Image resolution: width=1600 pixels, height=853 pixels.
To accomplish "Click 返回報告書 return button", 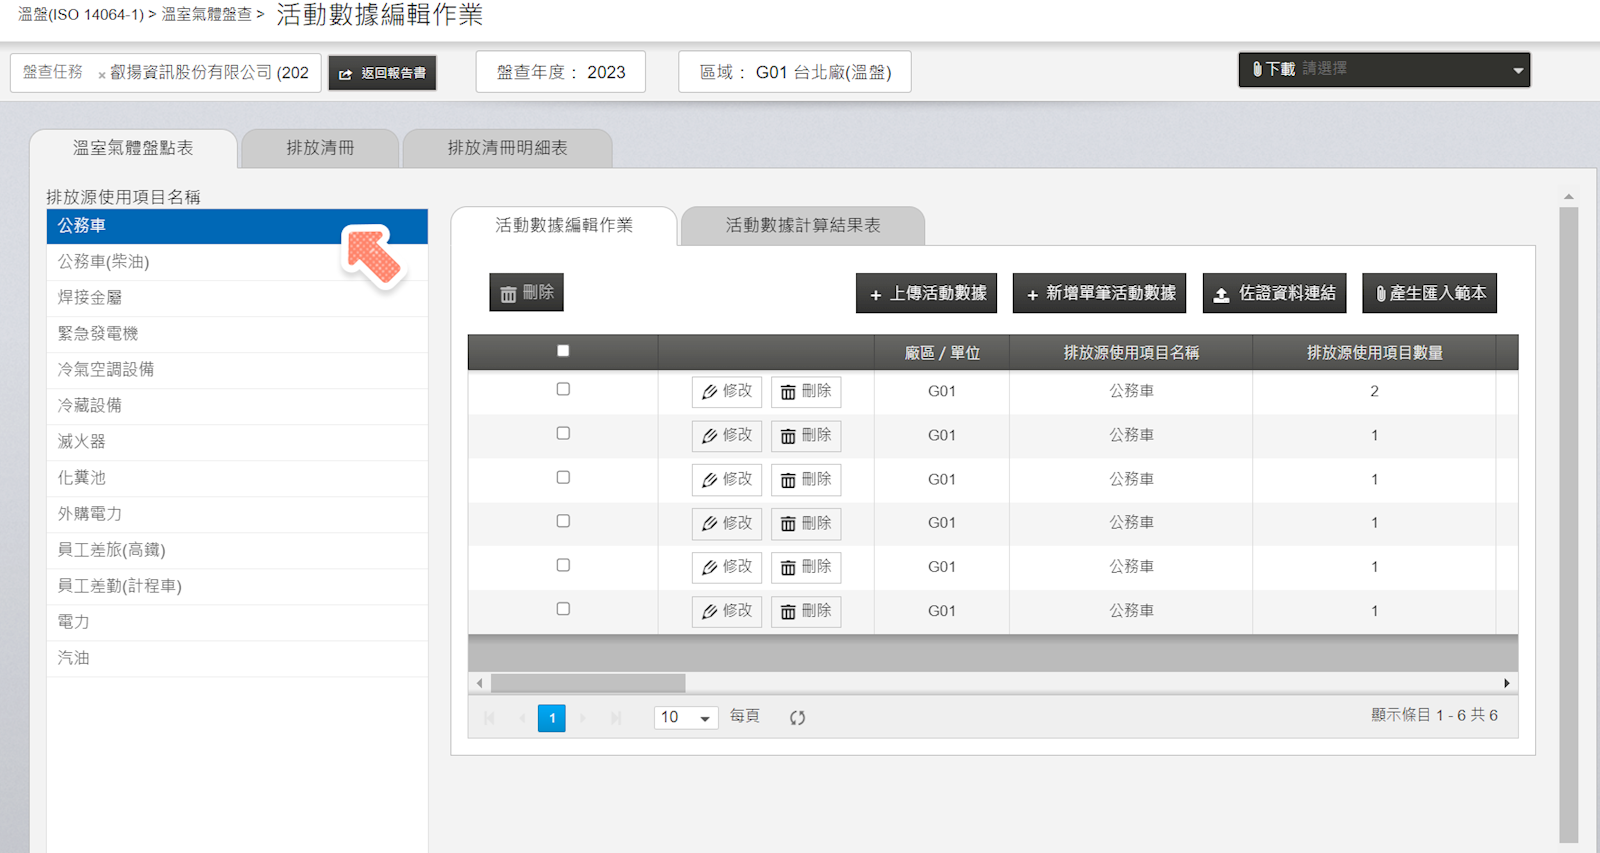I will coord(382,73).
